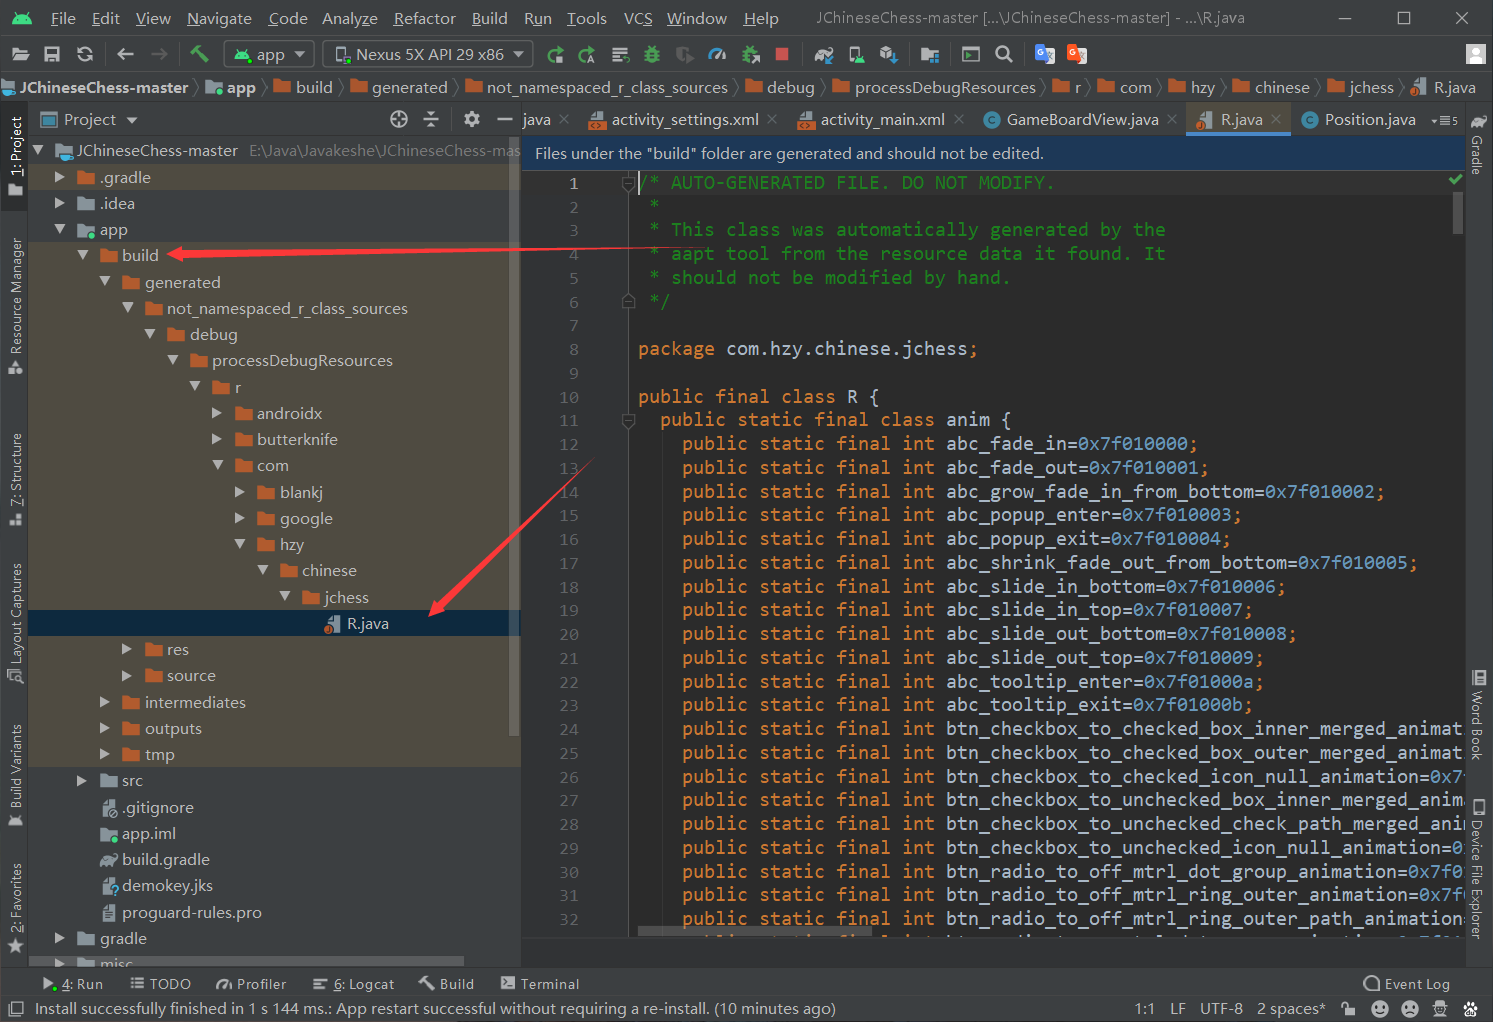Open the Logcat tool window button
Image resolution: width=1493 pixels, height=1022 pixels.
[x=354, y=984]
